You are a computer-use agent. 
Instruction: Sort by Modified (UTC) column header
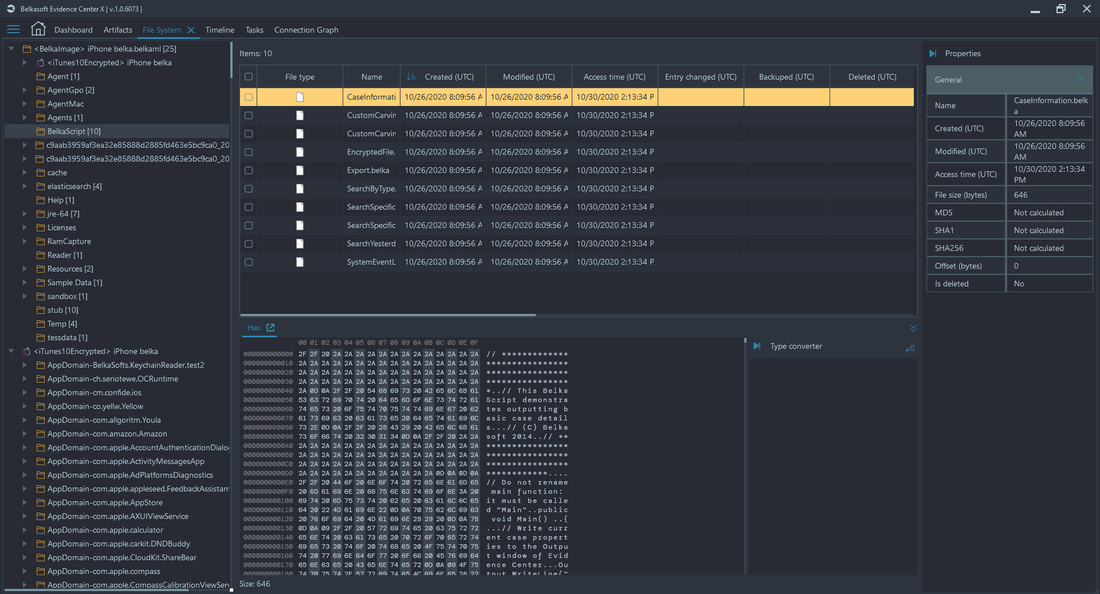coord(529,76)
